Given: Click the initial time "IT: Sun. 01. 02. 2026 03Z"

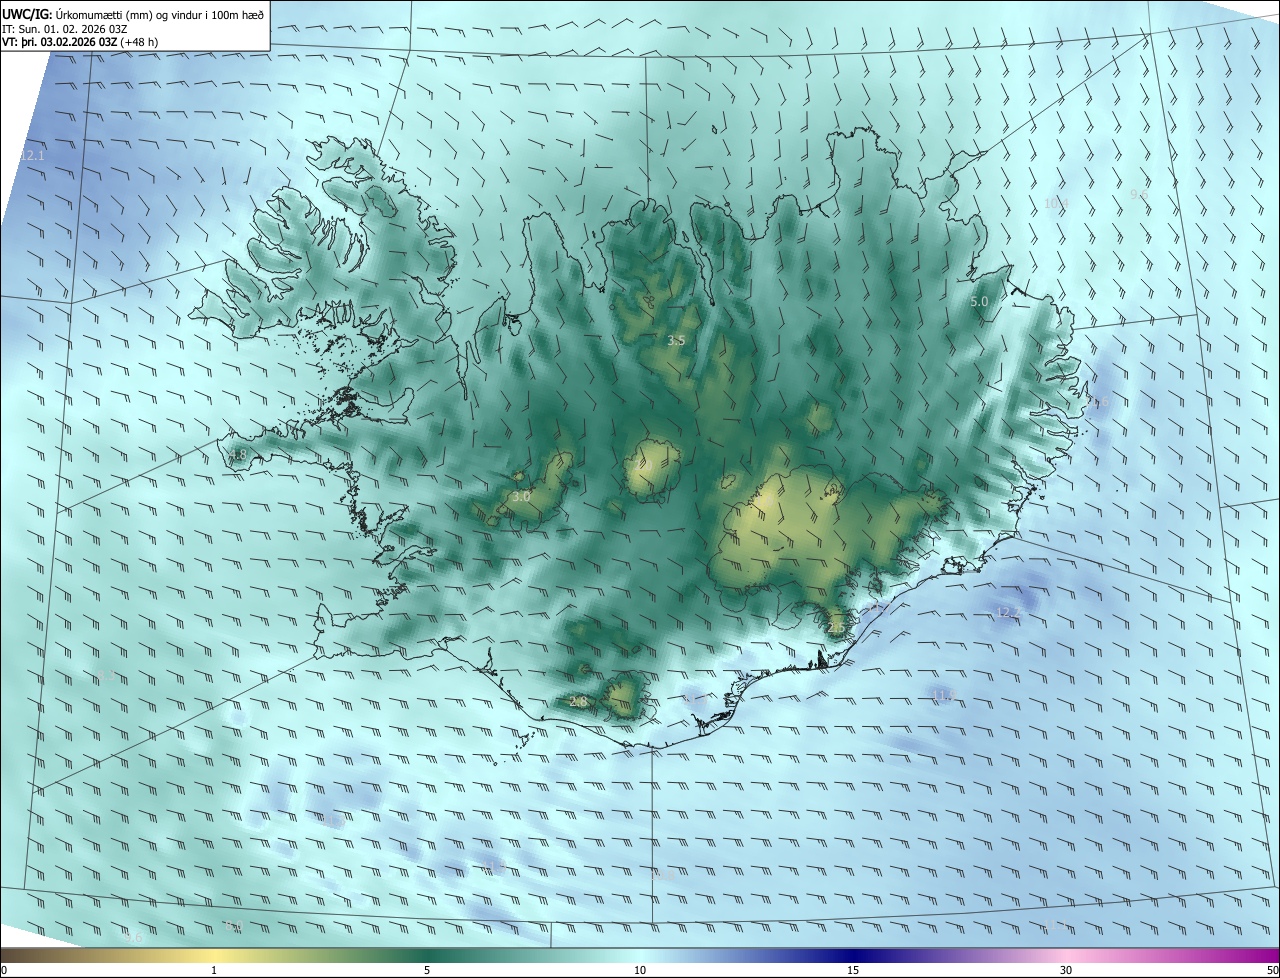Looking at the screenshot, I should 64,28.
